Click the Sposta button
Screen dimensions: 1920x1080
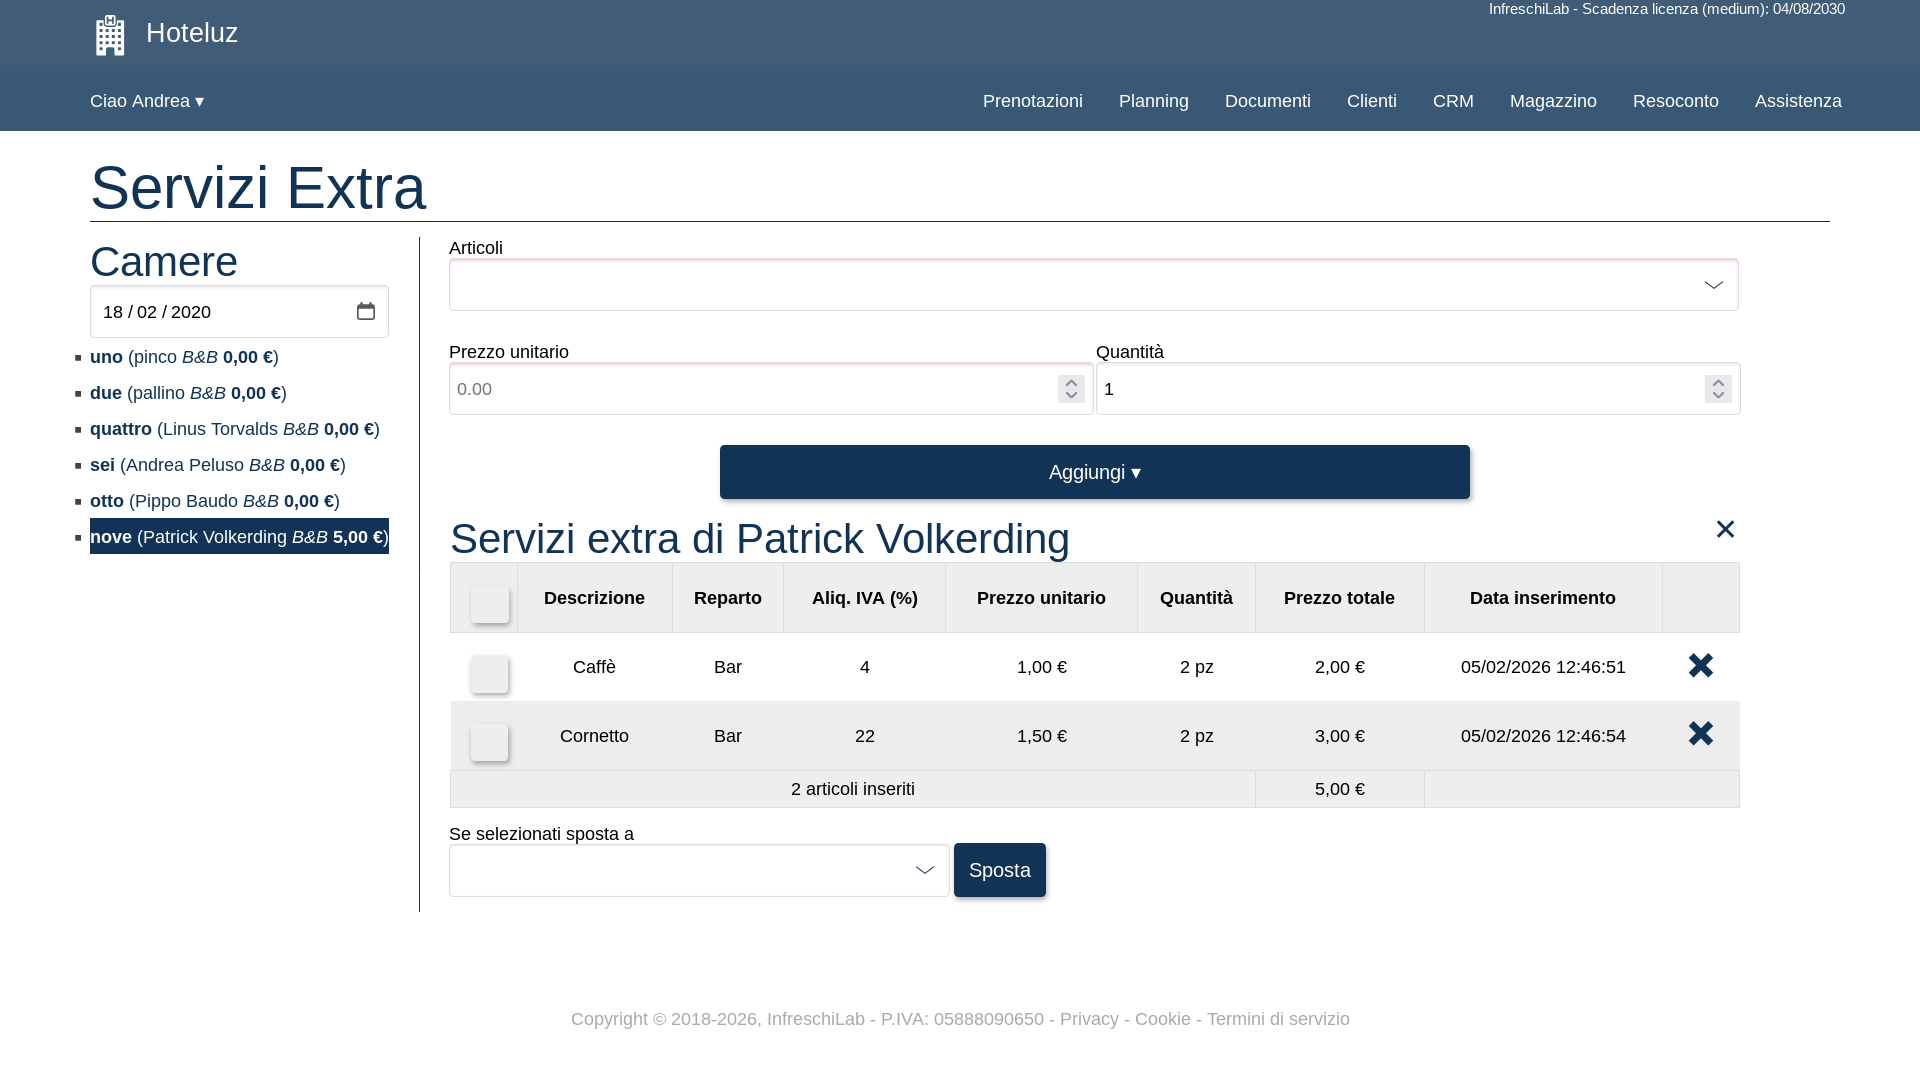pyautogui.click(x=999, y=870)
